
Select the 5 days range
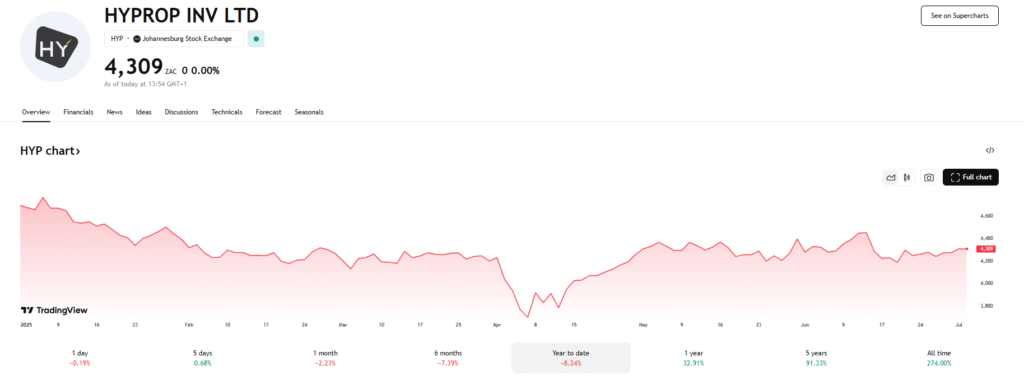202,357
